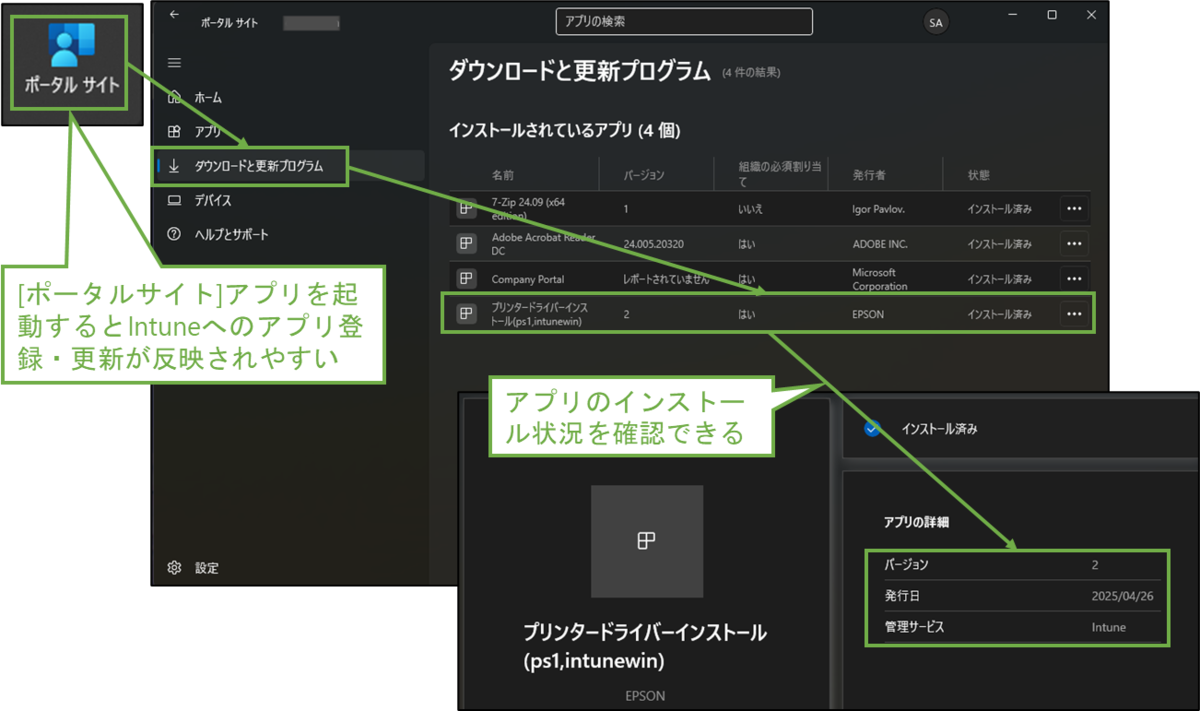1200x711 pixels.
Task: Select デバイス in the sidebar
Action: tap(213, 200)
